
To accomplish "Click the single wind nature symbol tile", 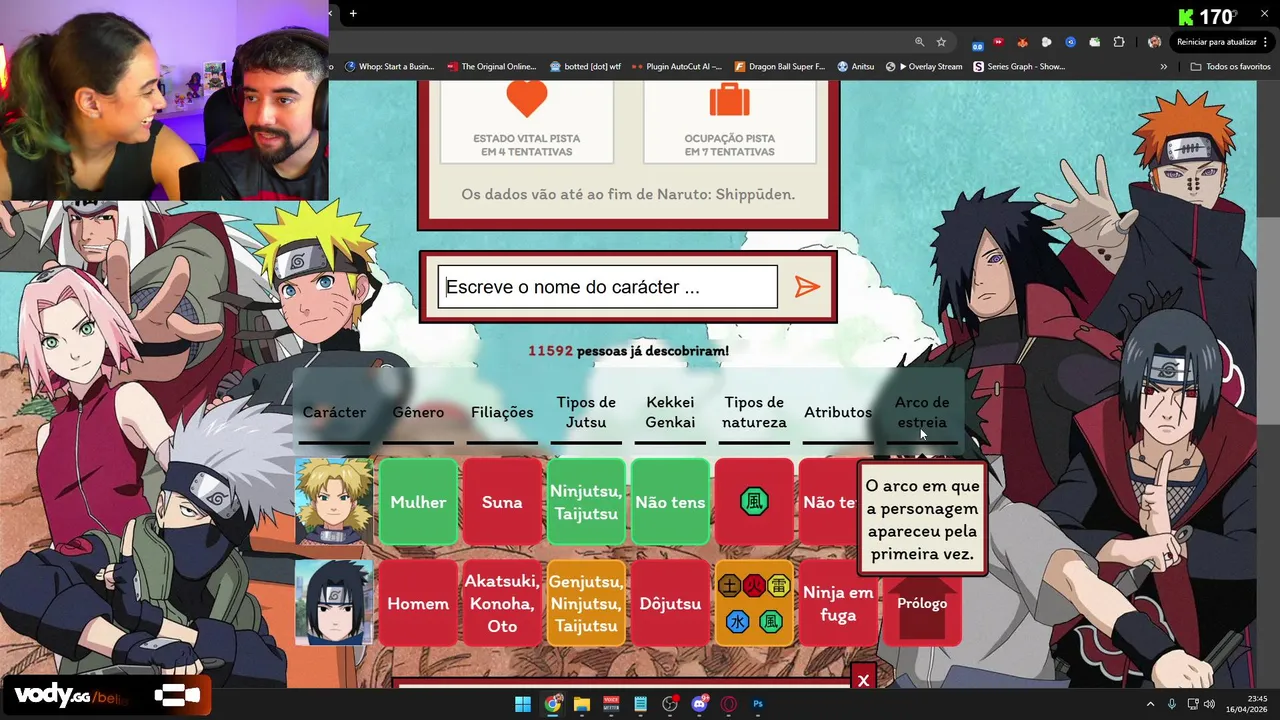I will click(x=754, y=502).
